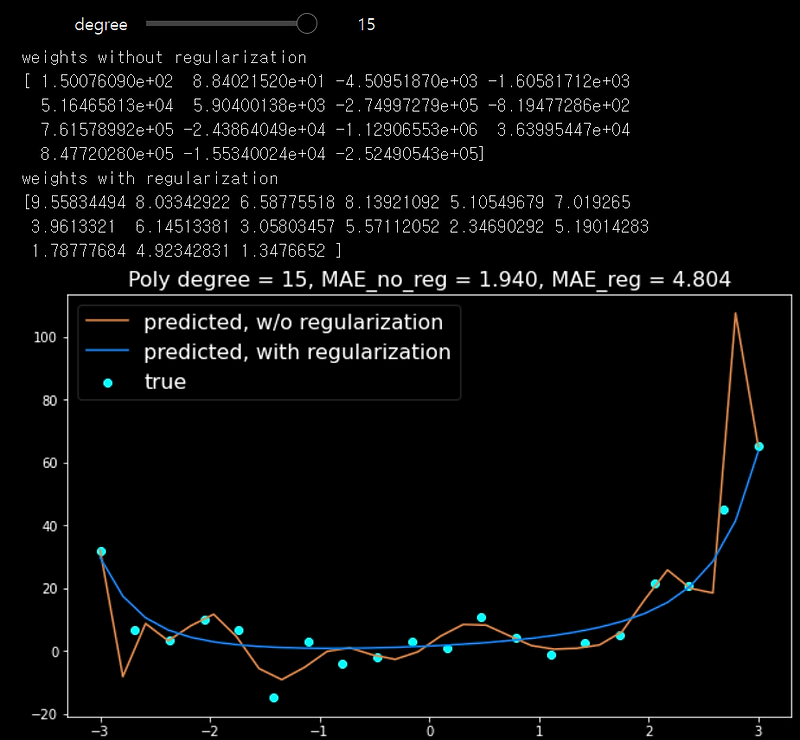
Task: Click the slider track left of the handle
Action: pyautogui.click(x=220, y=23)
